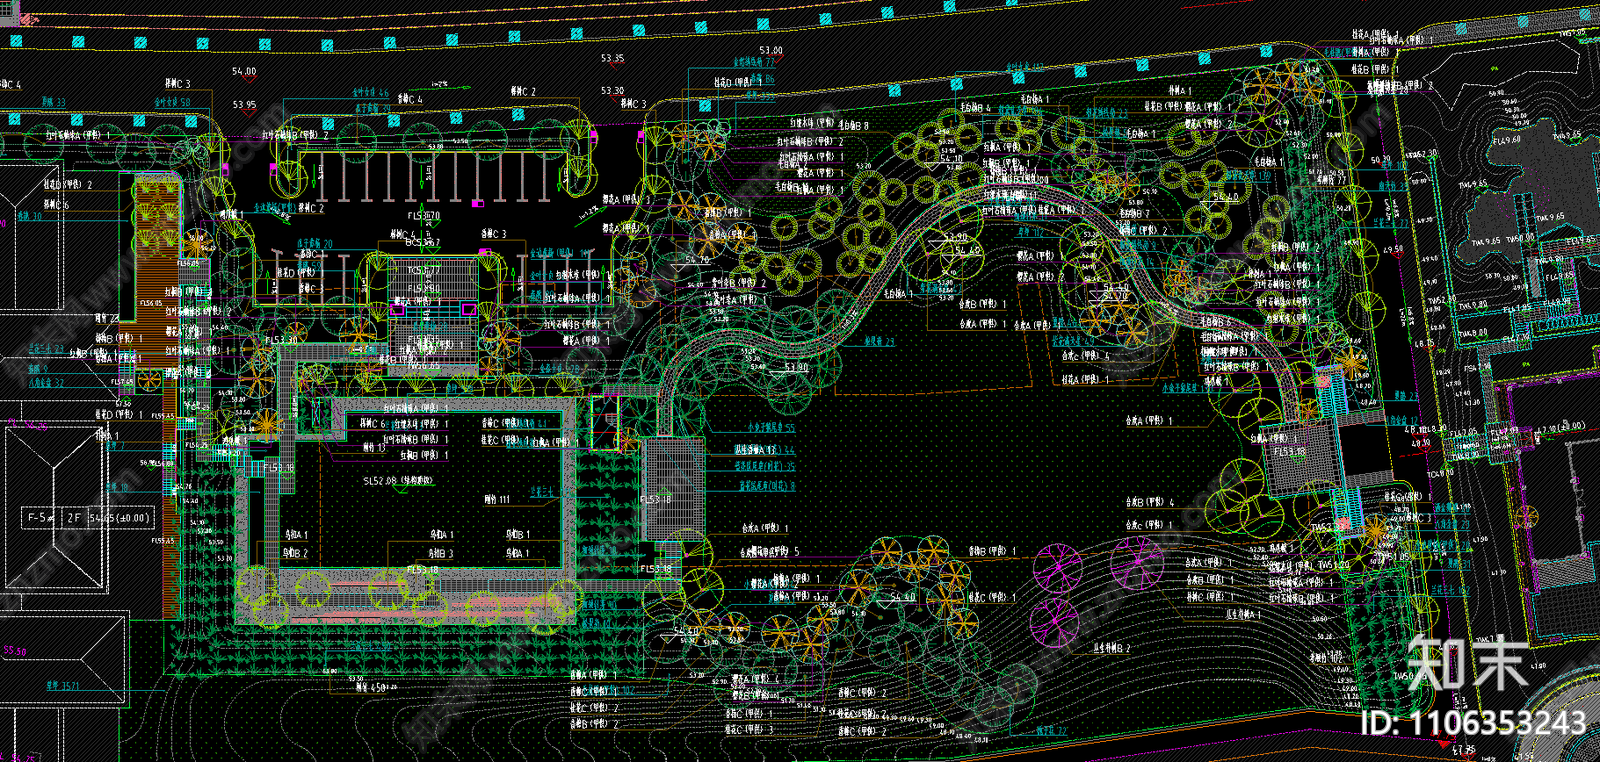Image resolution: width=1600 pixels, height=762 pixels.
Task: Click the F-5# building tag
Action: click(x=41, y=517)
